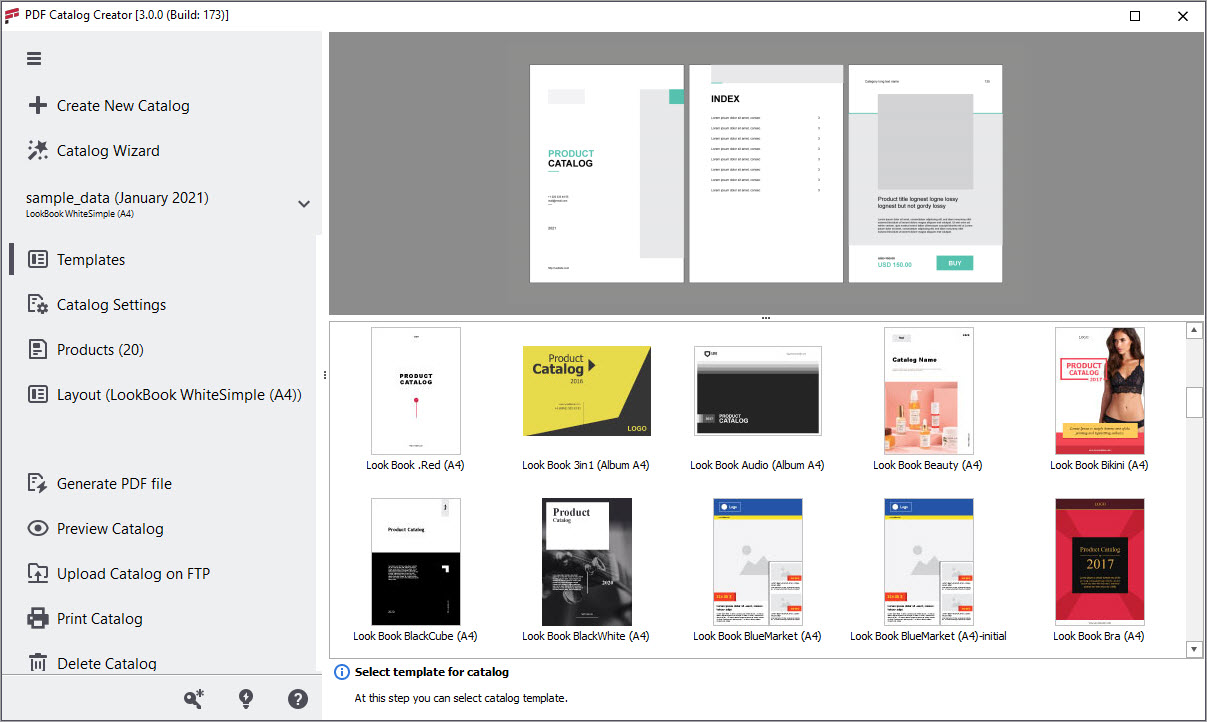The width and height of the screenshot is (1207, 722).
Task: Click the key license icon at bottom
Action: pyautogui.click(x=194, y=699)
